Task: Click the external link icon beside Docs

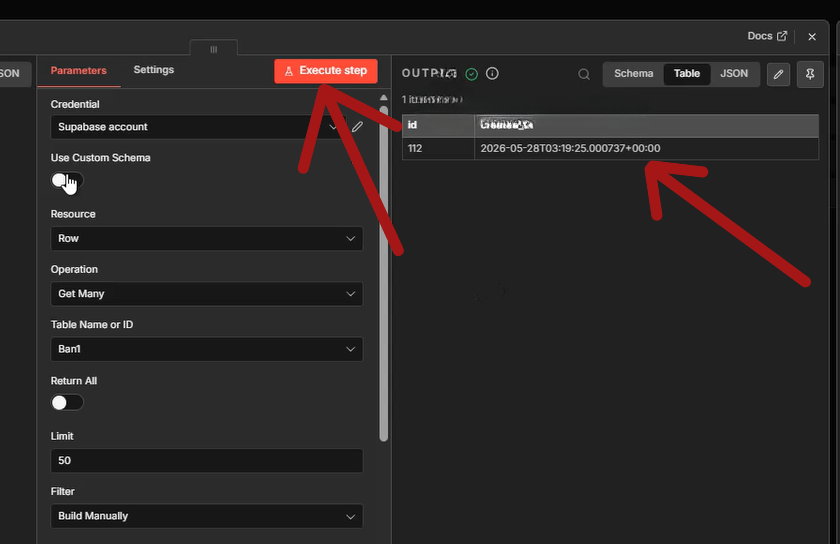Action: (x=782, y=36)
